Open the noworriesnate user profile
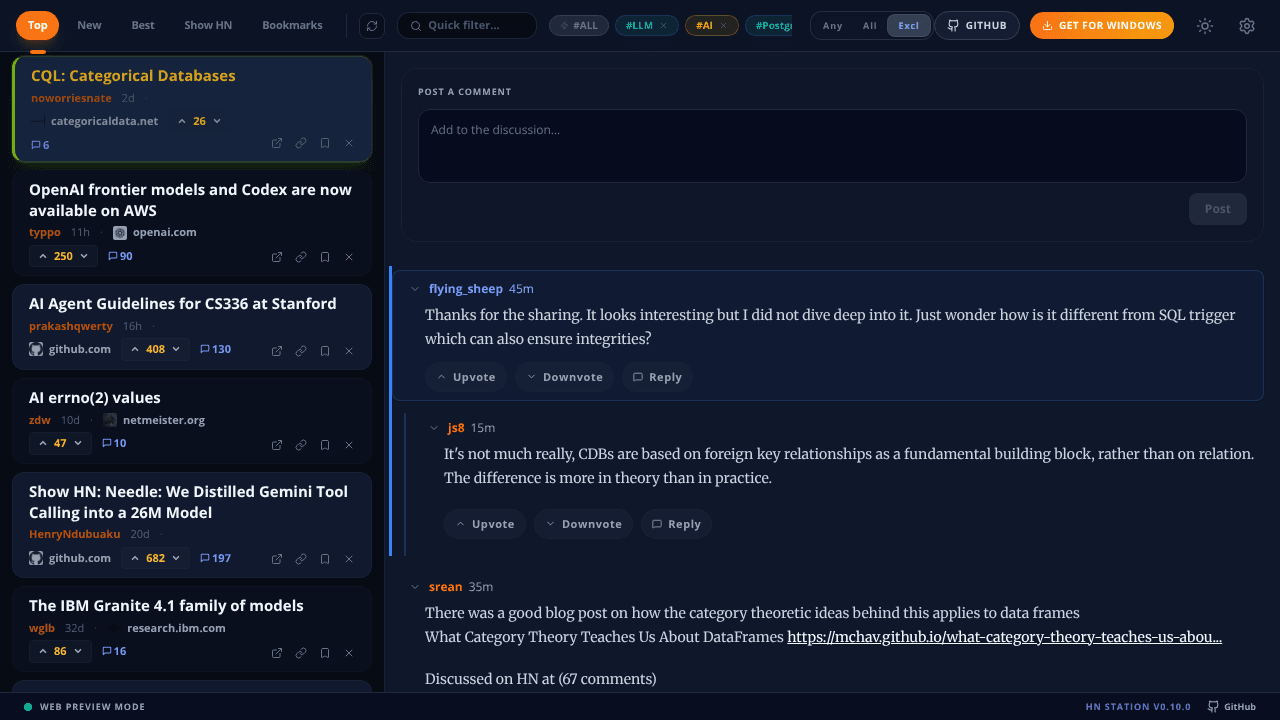The image size is (1280, 720). click(x=71, y=98)
